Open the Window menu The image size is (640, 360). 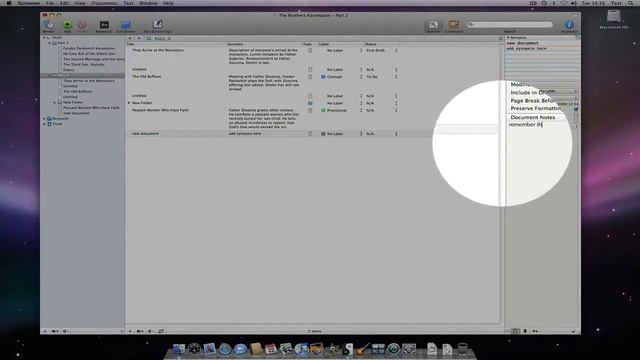(148, 3)
